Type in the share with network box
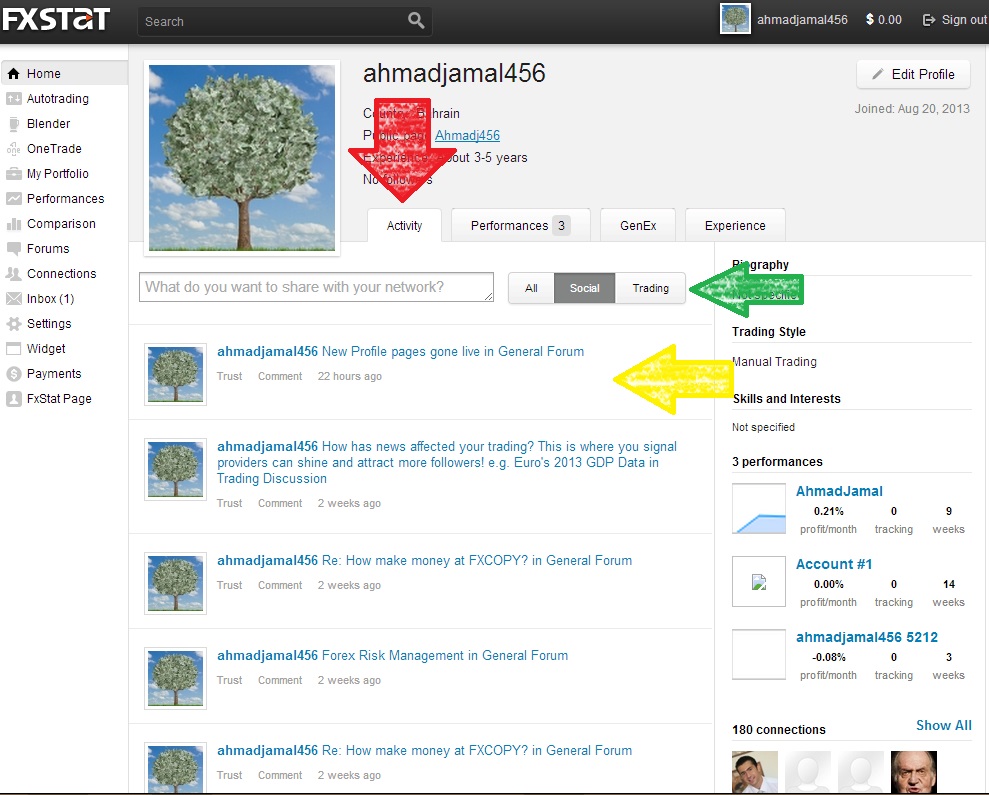989x795 pixels. click(316, 287)
